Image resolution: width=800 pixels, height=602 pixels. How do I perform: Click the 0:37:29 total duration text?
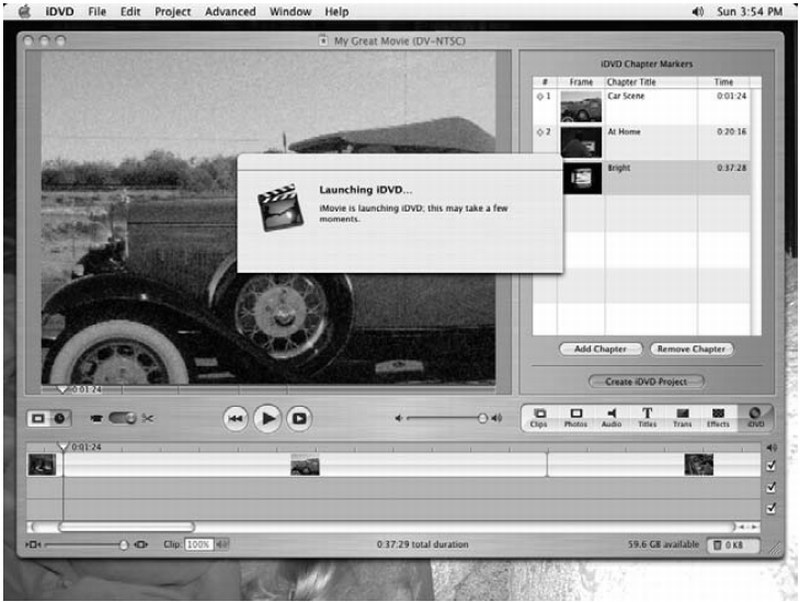click(422, 544)
